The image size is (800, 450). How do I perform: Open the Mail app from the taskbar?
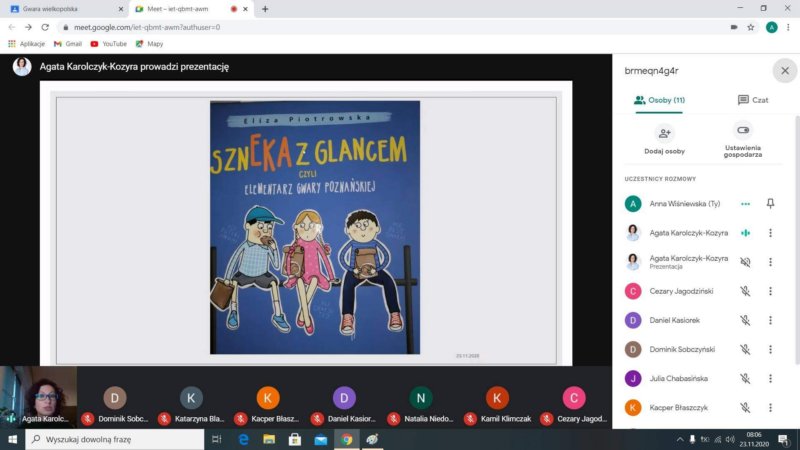click(320, 439)
